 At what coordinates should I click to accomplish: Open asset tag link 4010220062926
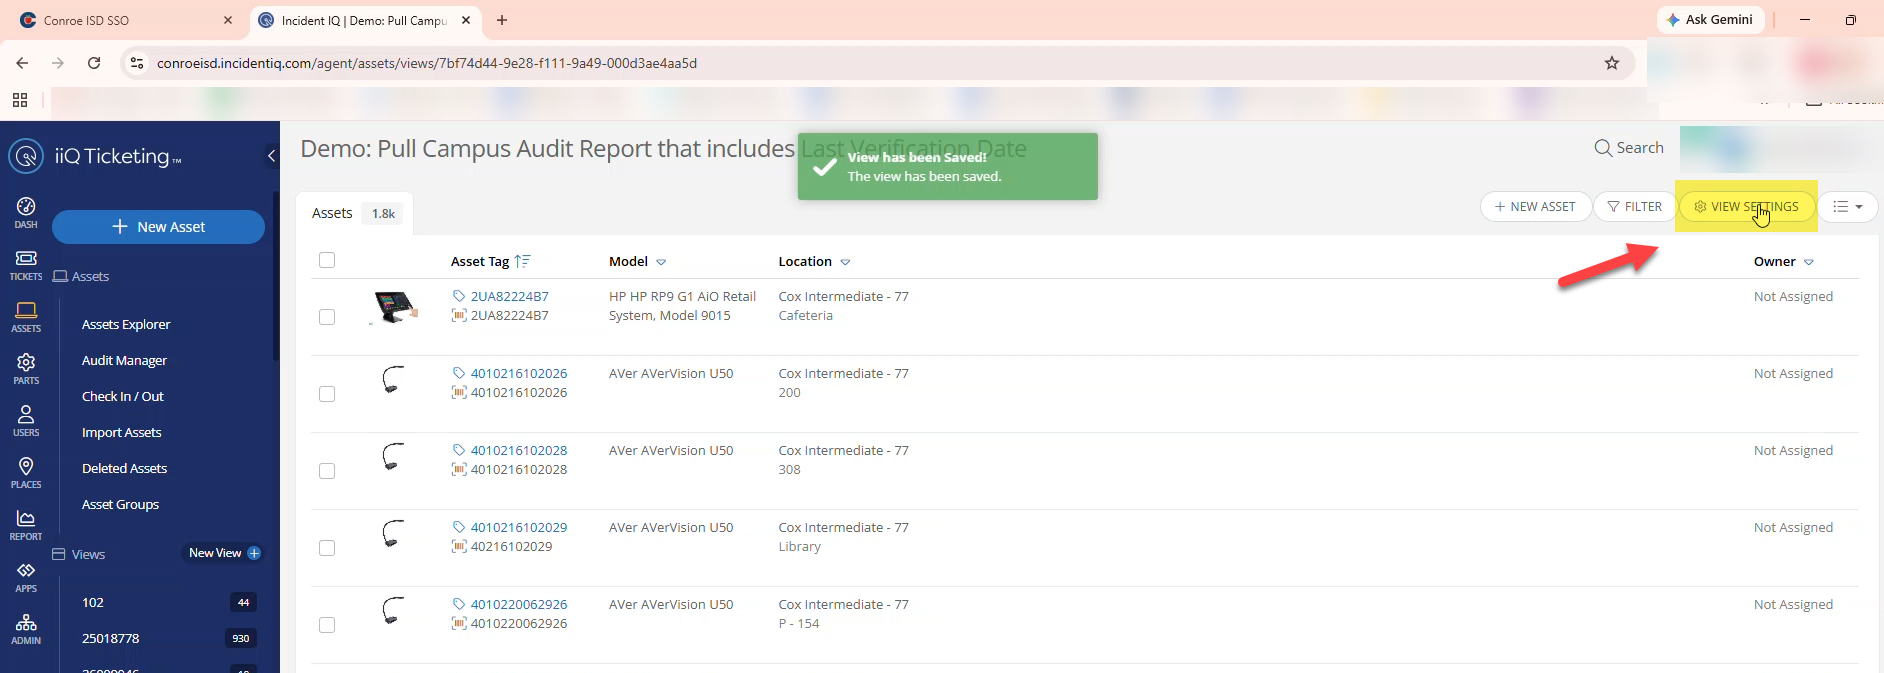(x=518, y=605)
